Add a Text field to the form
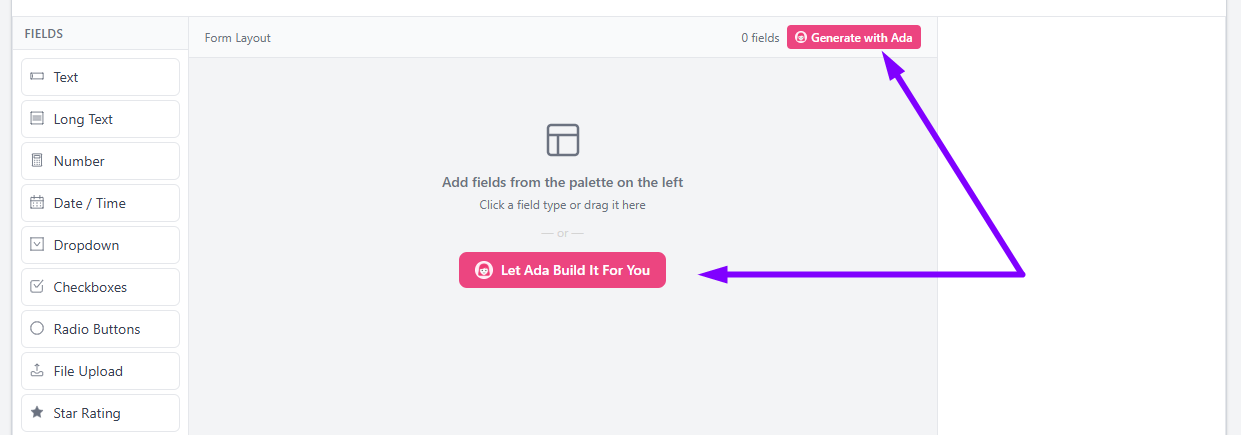Image resolution: width=1241 pixels, height=435 pixels. [100, 77]
